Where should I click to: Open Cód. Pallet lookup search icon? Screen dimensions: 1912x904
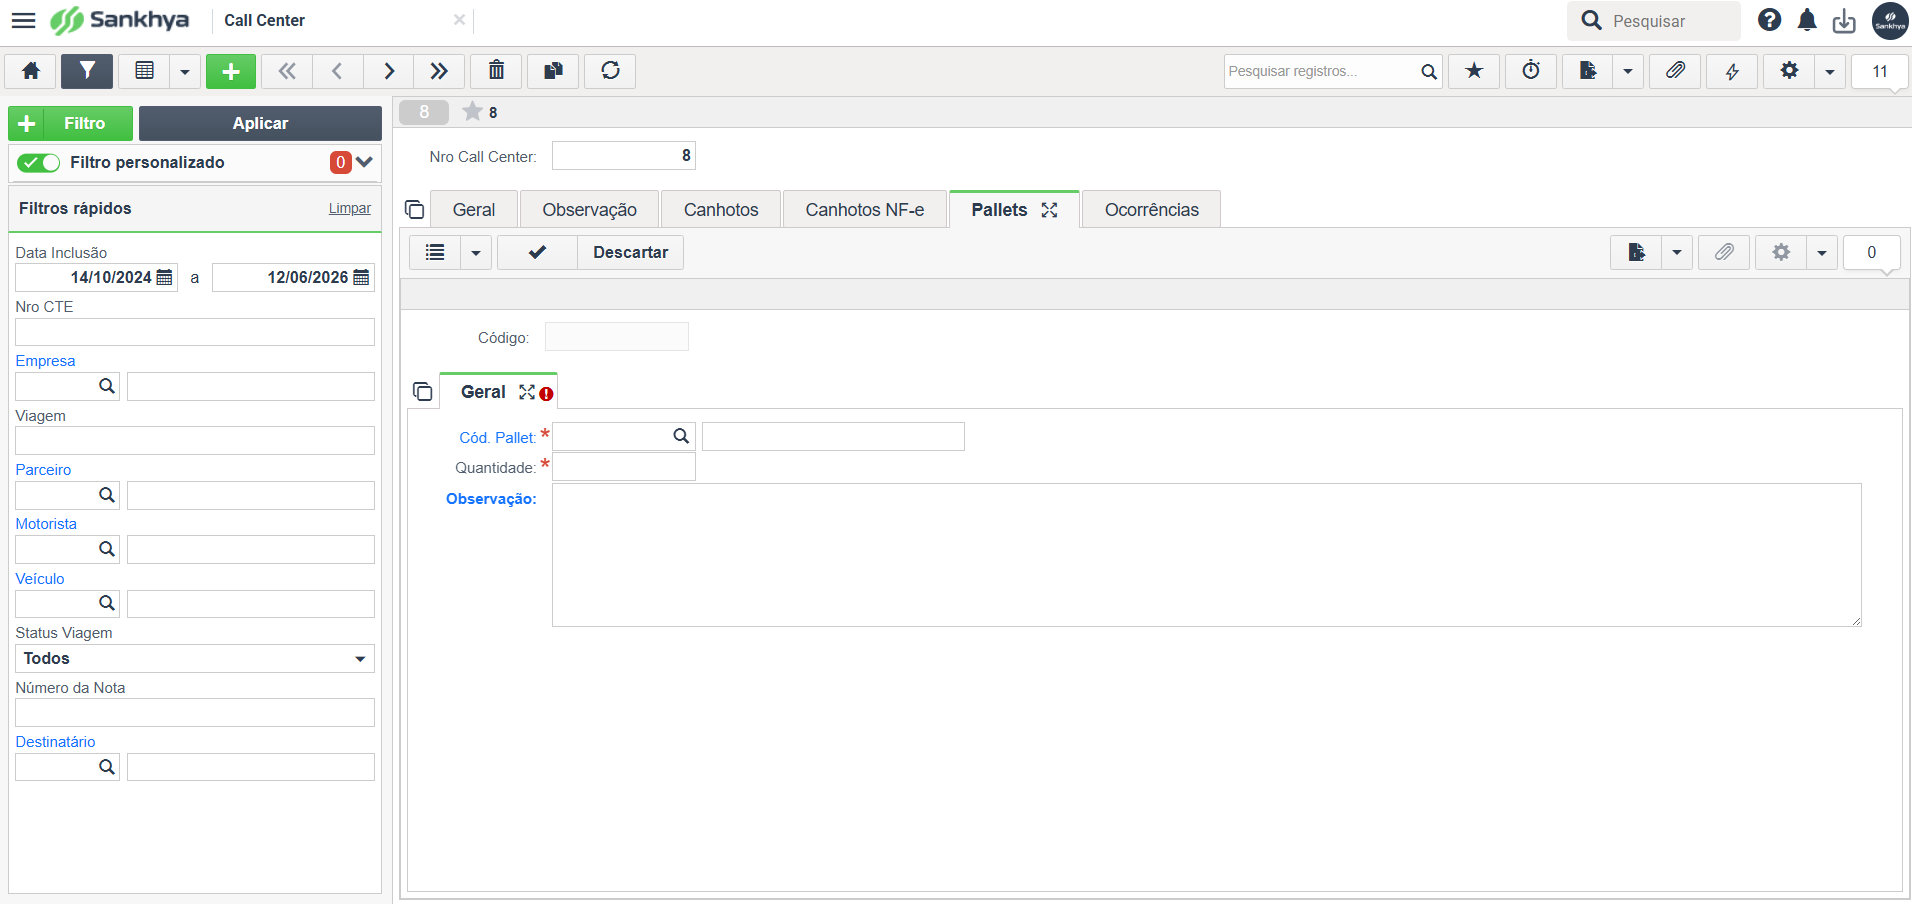coord(681,436)
